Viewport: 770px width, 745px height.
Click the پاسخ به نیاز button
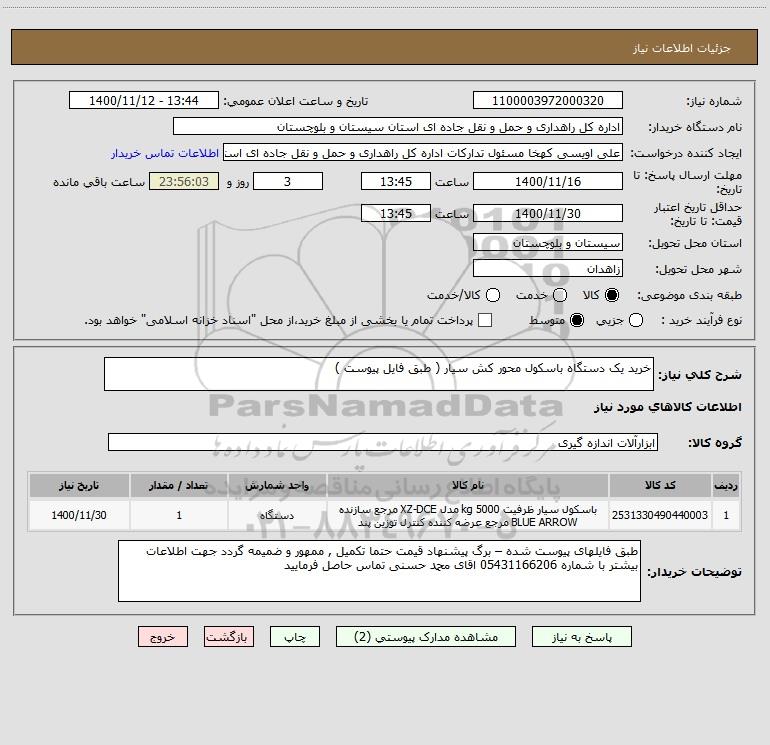click(582, 637)
